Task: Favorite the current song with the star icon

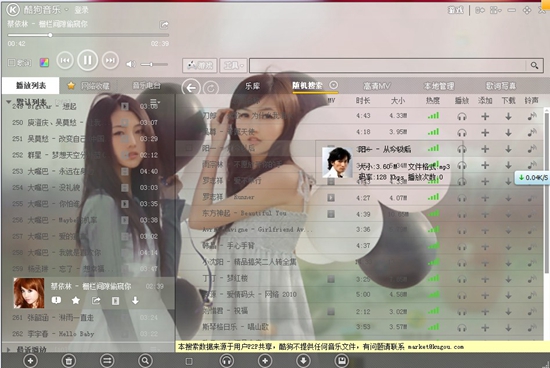Action: point(76,300)
